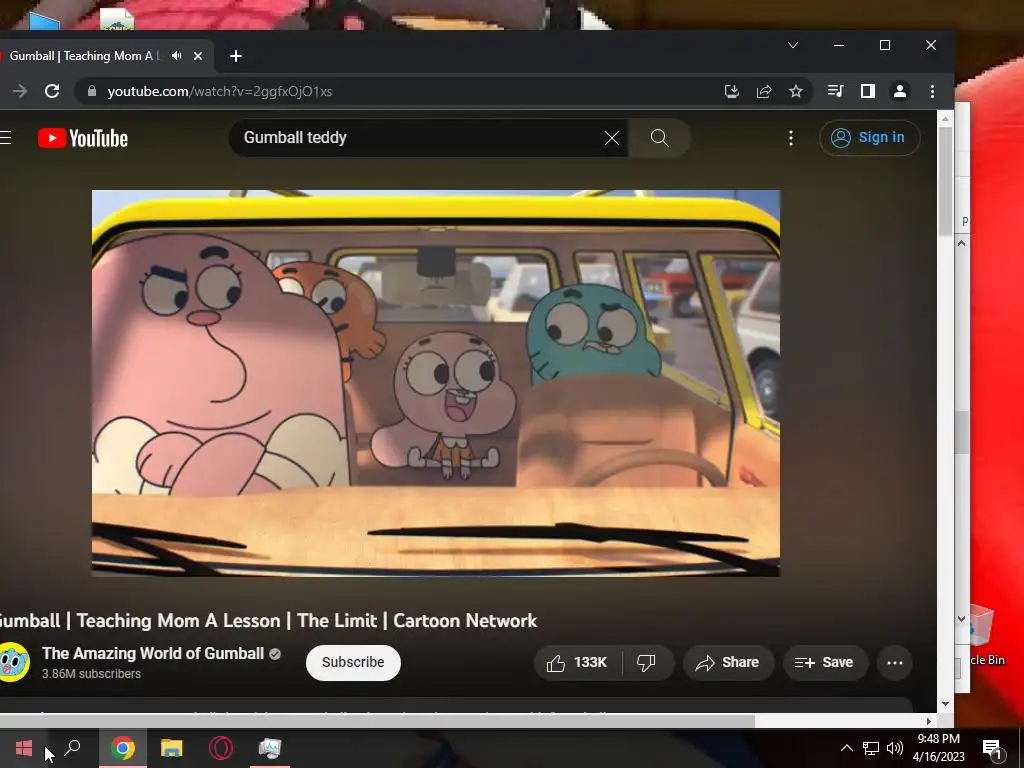1024x768 pixels.
Task: Click the horizontal scrollbar right arrow
Action: click(x=929, y=721)
